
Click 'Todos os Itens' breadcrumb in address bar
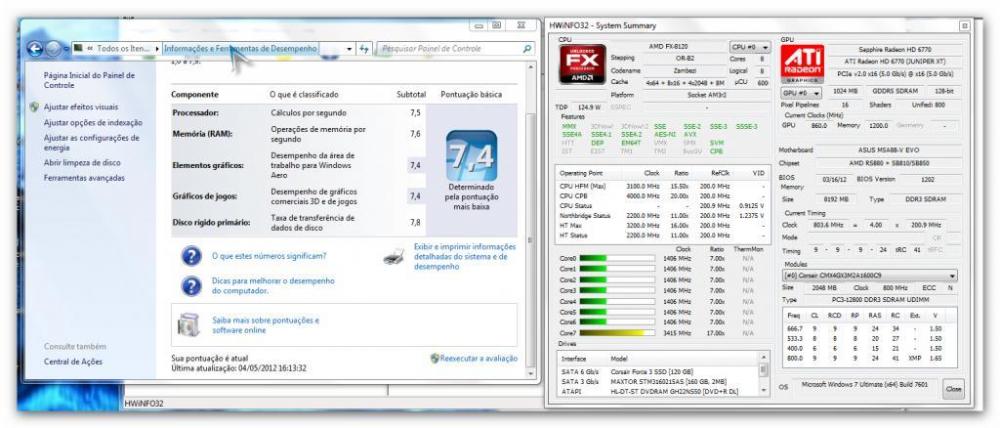coord(122,48)
